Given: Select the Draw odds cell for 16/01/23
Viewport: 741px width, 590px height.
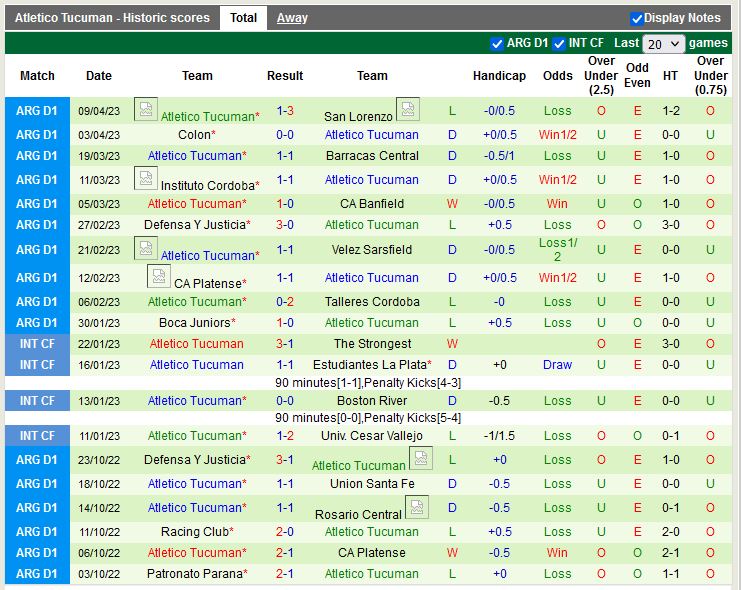Looking at the screenshot, I should pos(558,365).
